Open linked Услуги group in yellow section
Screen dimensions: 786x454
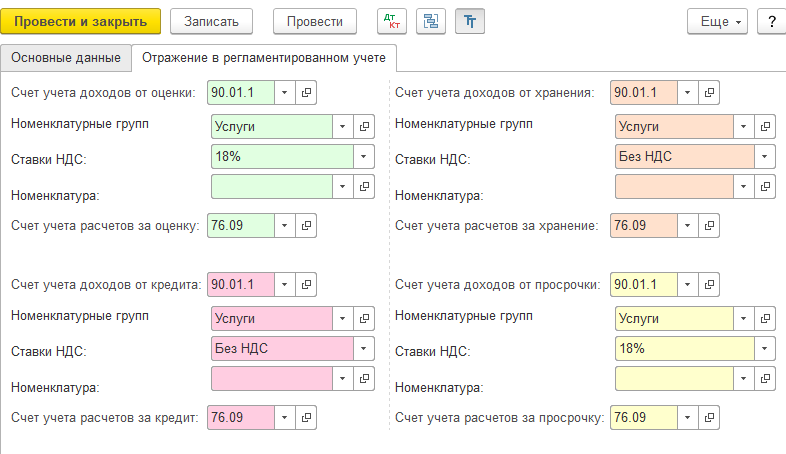tap(765, 318)
